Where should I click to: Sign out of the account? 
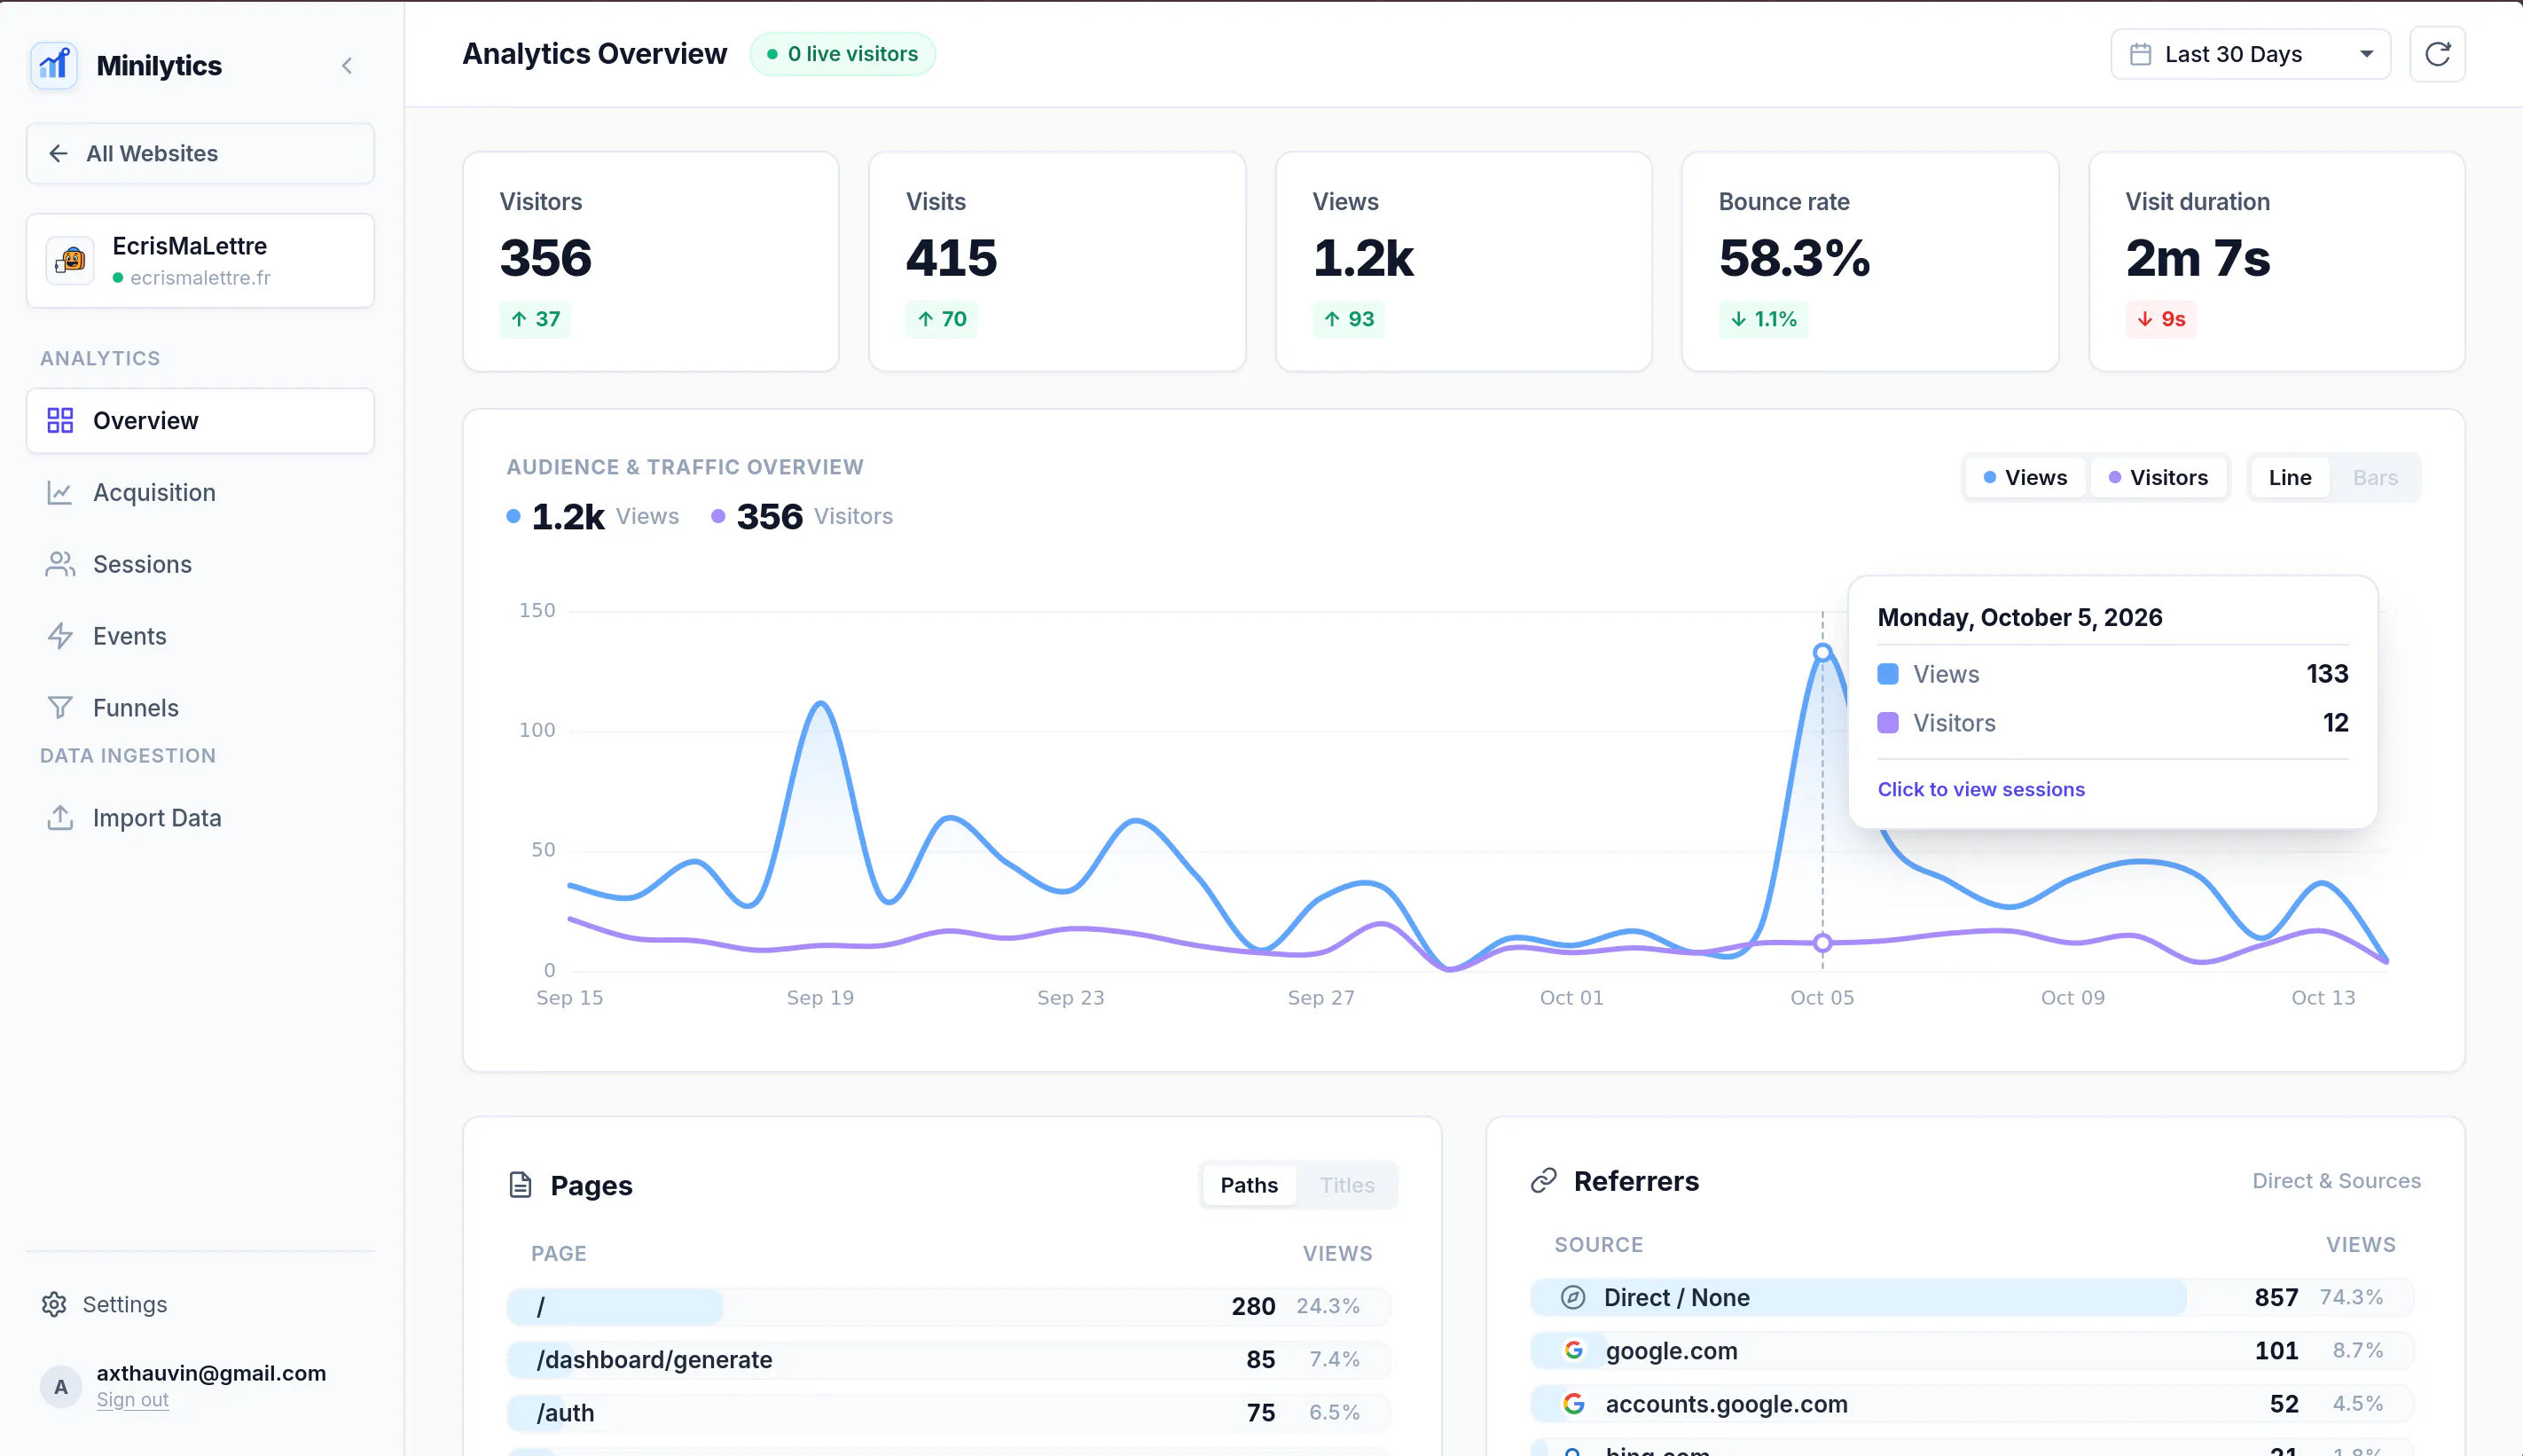[132, 1400]
